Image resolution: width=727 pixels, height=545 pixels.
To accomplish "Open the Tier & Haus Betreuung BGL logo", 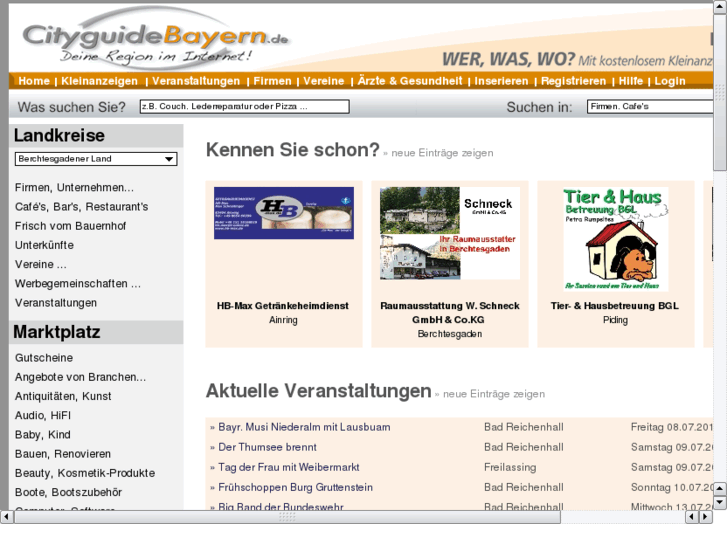I will [616, 239].
